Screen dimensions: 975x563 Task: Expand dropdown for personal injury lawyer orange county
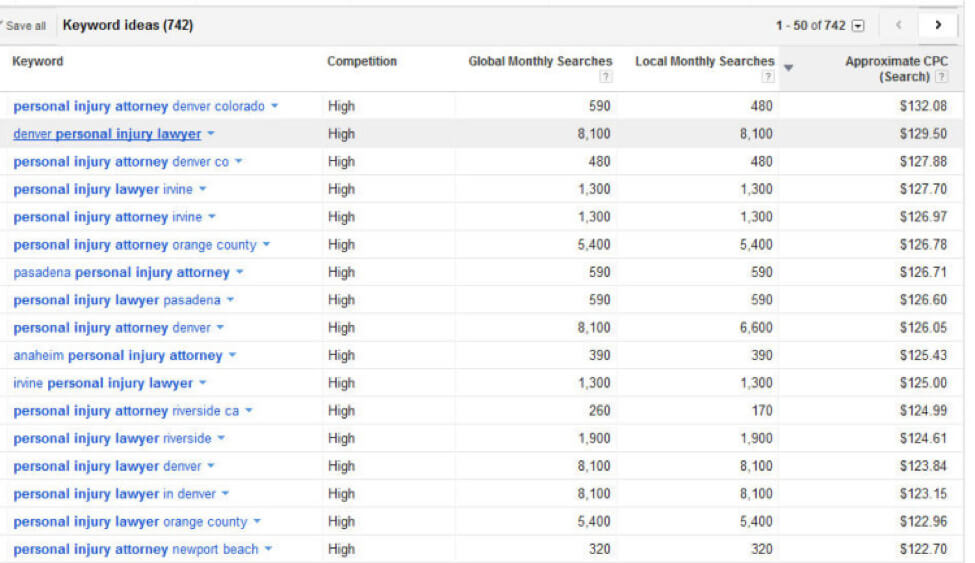pos(257,521)
